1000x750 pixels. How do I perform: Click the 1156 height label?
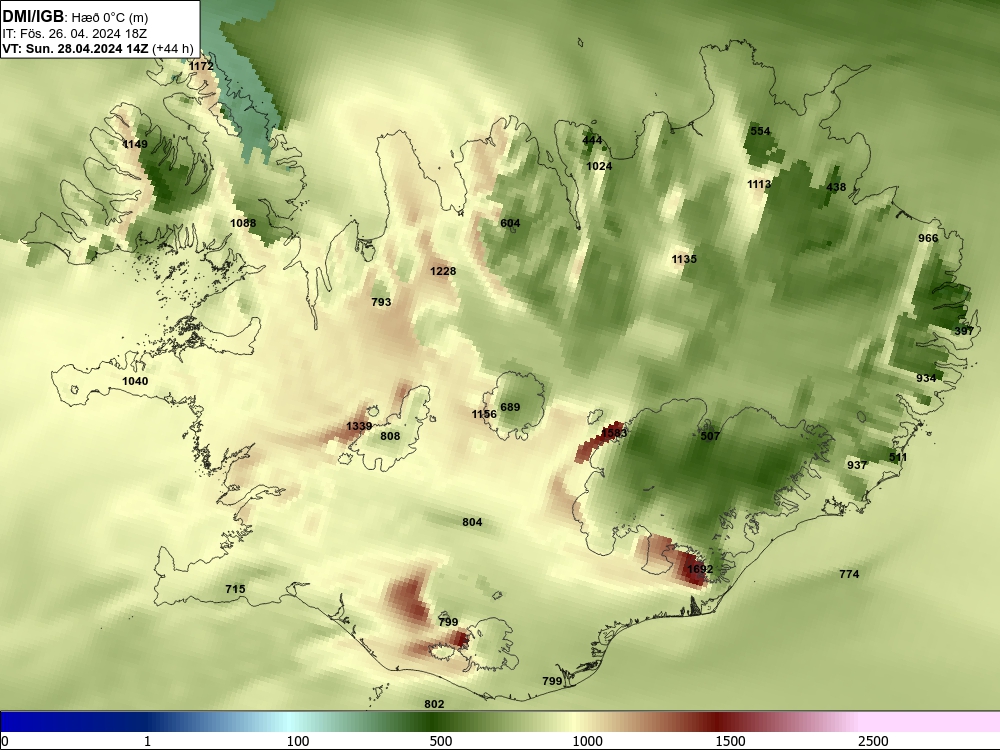[x=484, y=414]
